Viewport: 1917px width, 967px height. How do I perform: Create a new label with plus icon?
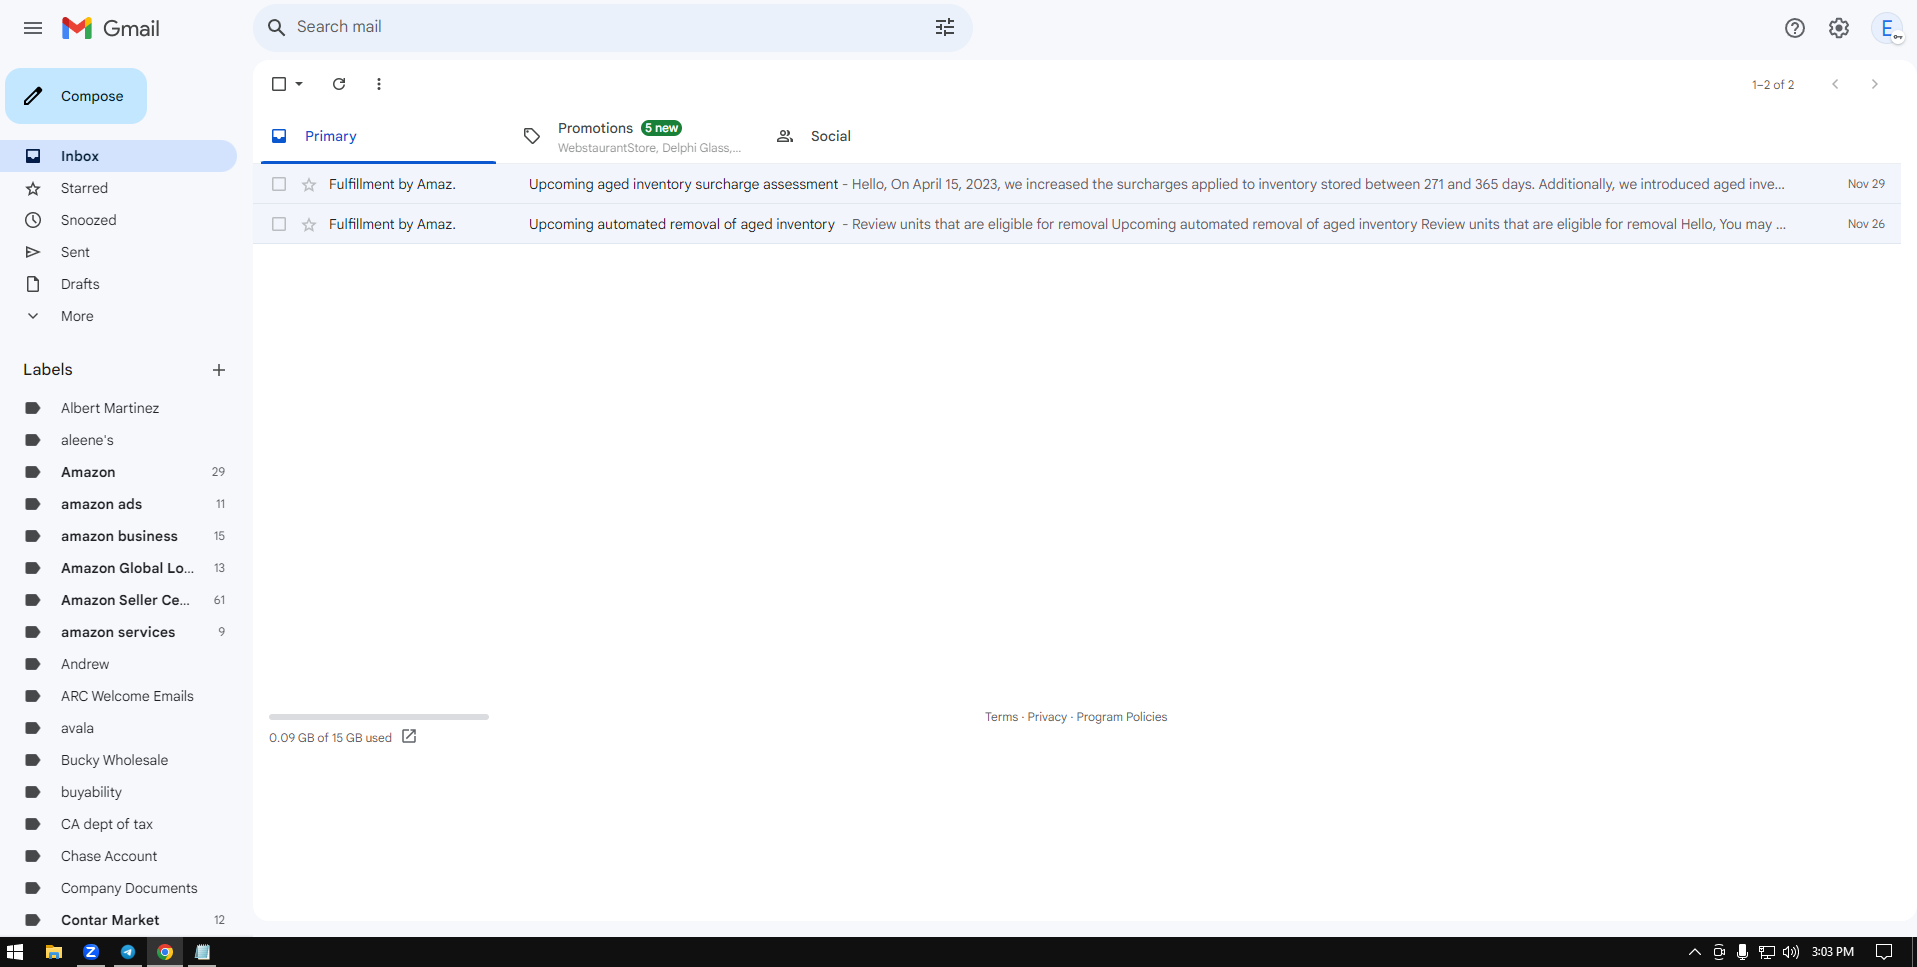click(x=219, y=370)
